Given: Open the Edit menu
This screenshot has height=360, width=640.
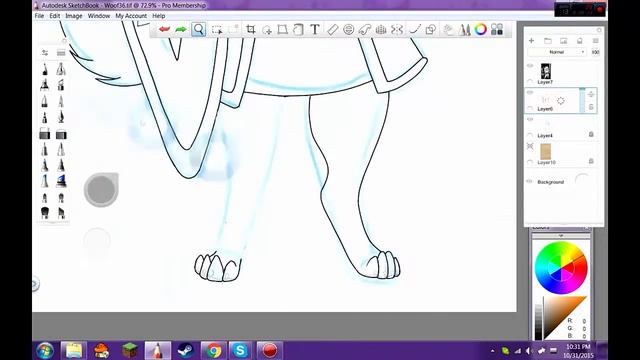Looking at the screenshot, I should point(55,16).
